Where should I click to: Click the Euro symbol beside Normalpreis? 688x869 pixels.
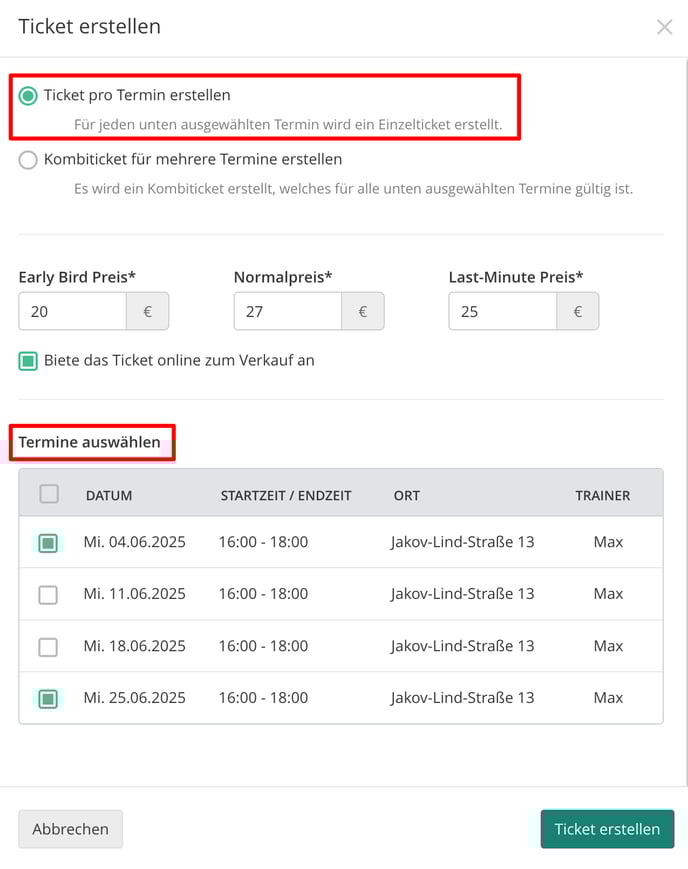pos(363,311)
